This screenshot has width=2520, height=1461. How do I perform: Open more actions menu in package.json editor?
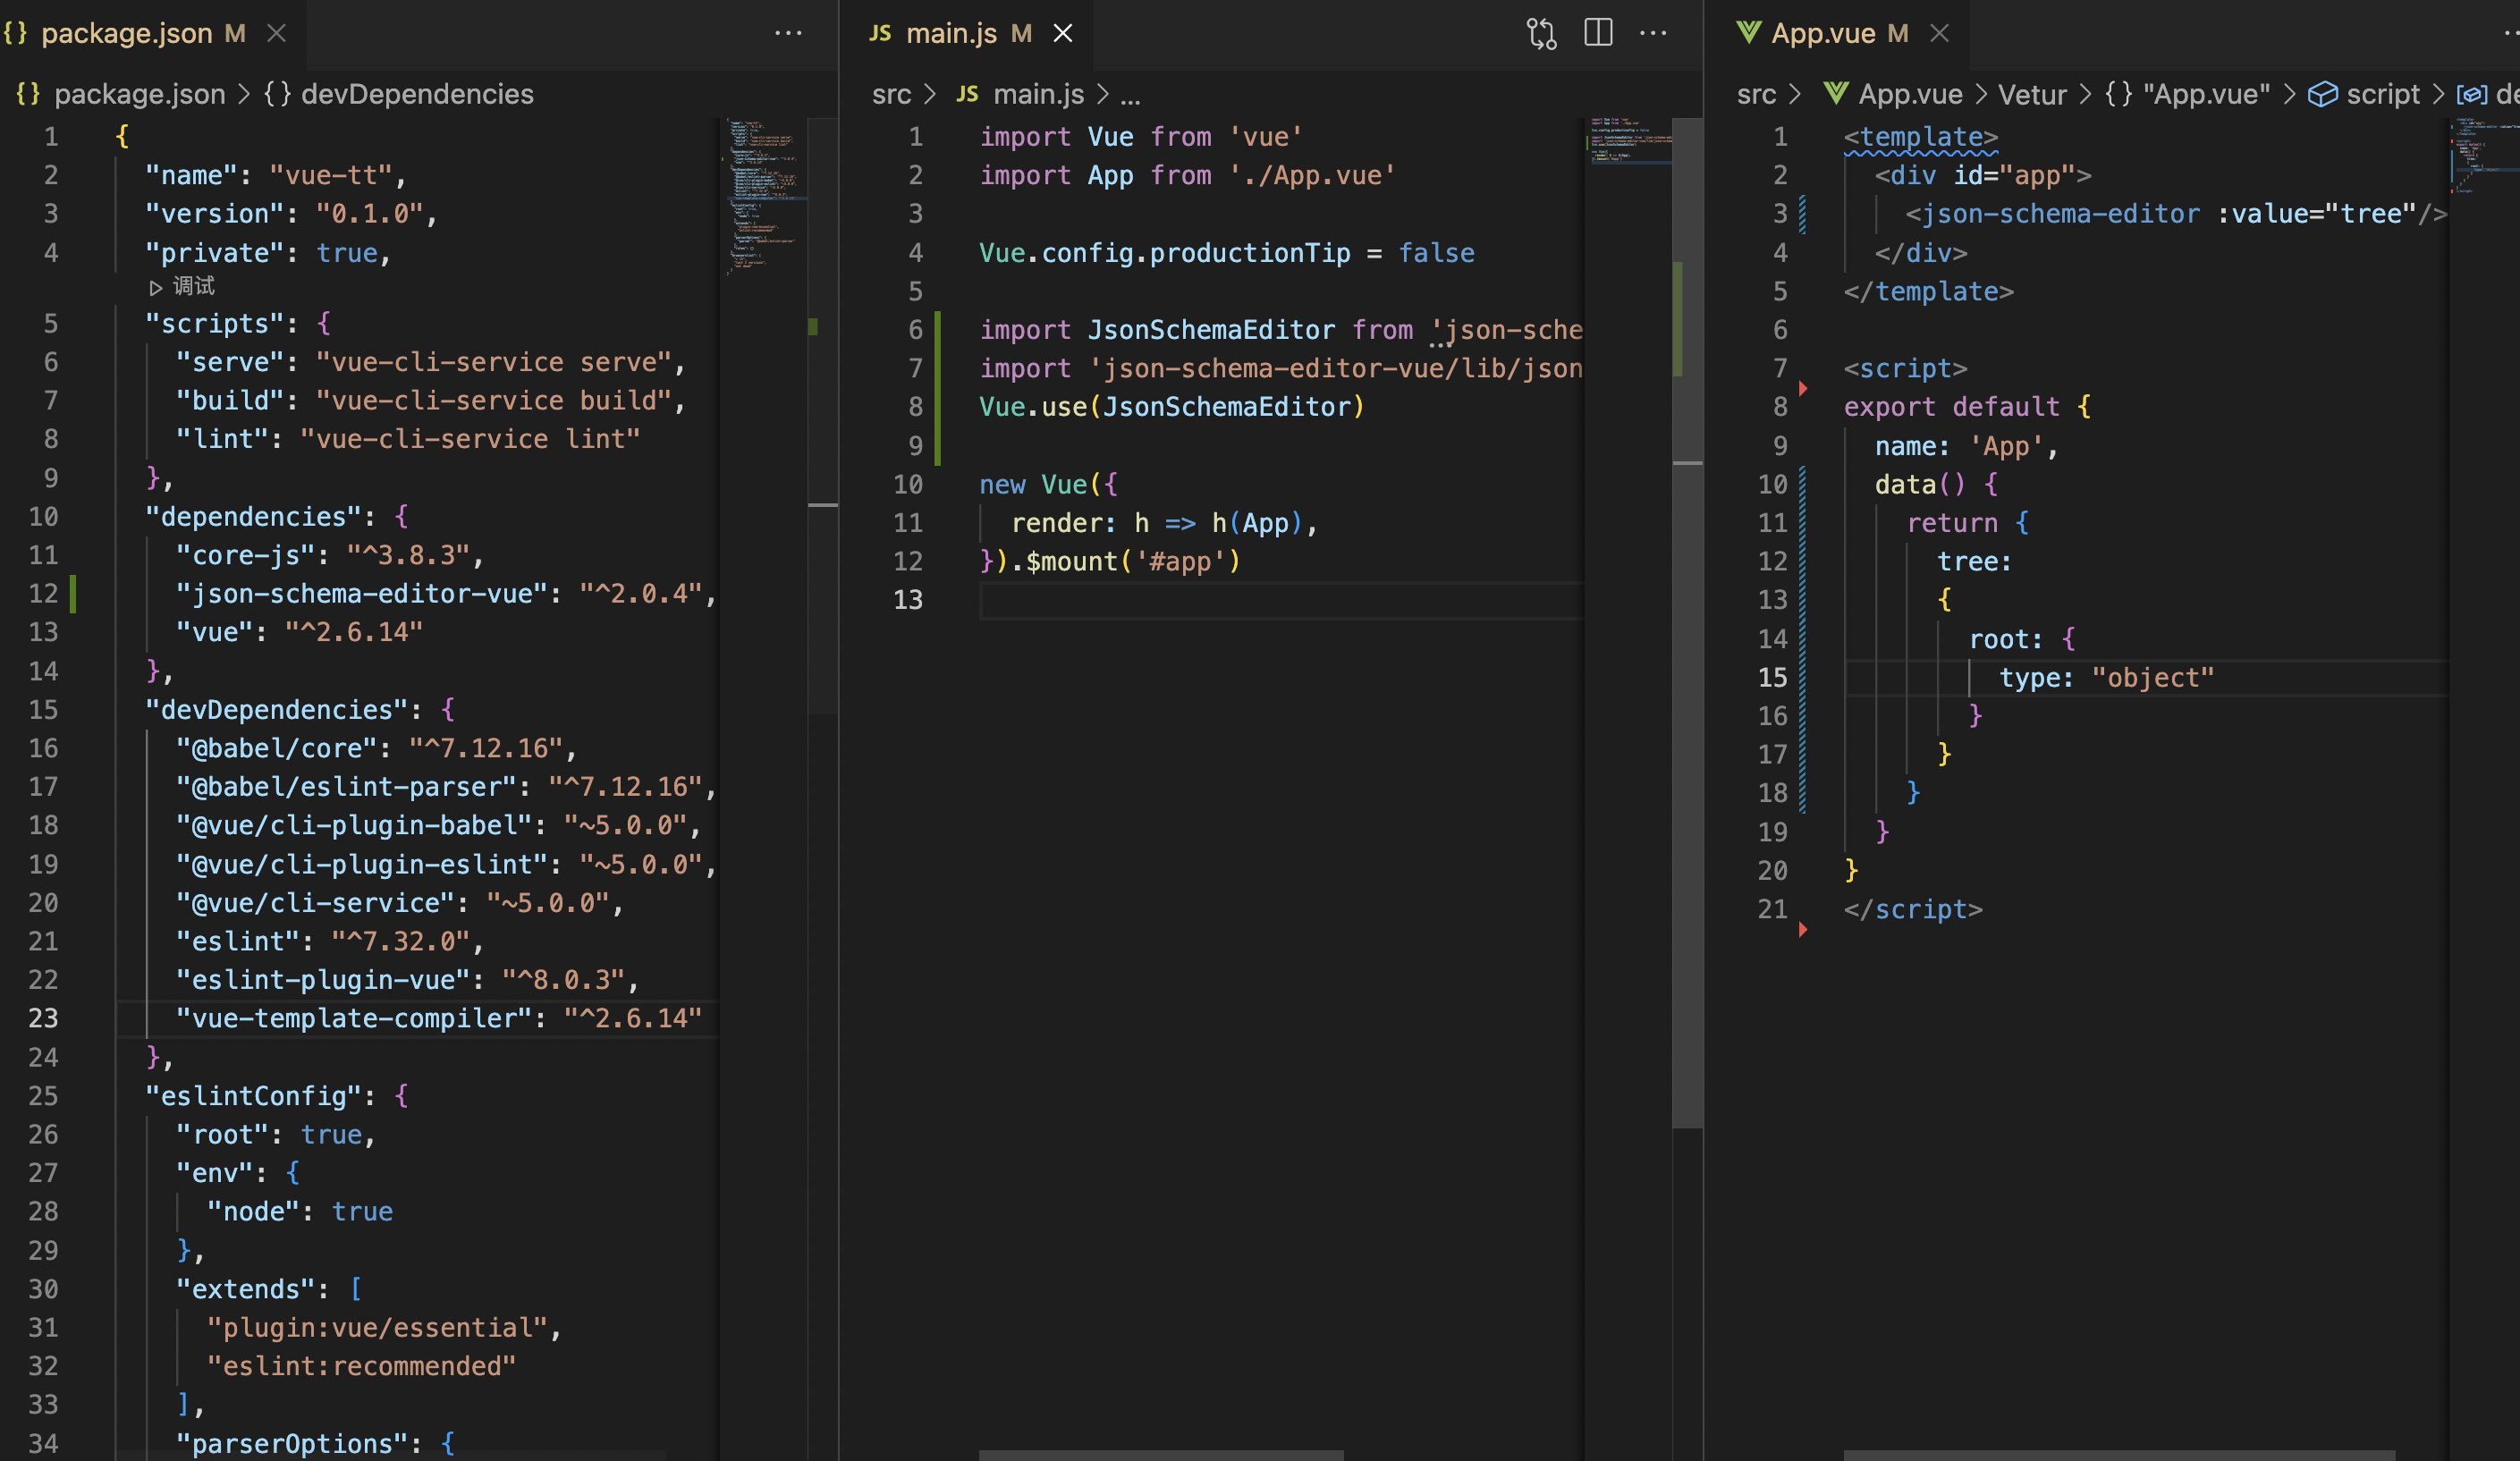coord(788,33)
